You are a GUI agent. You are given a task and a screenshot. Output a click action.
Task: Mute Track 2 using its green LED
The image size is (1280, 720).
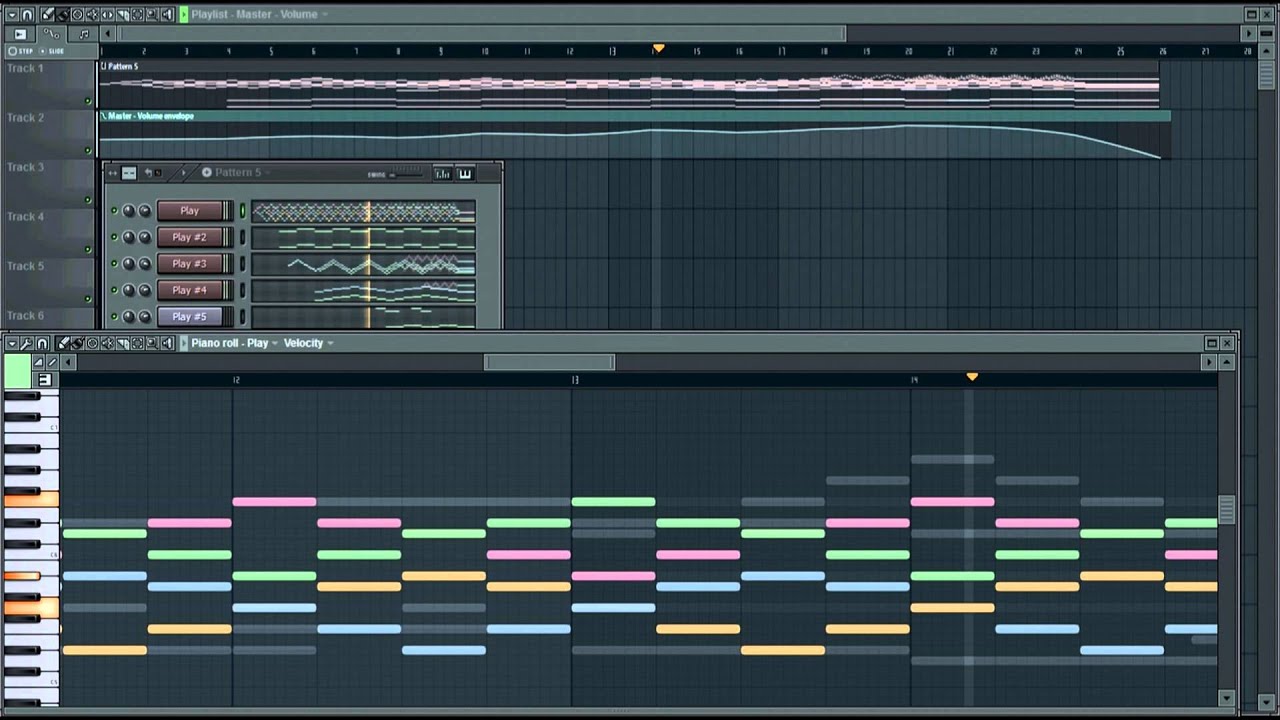pos(88,150)
